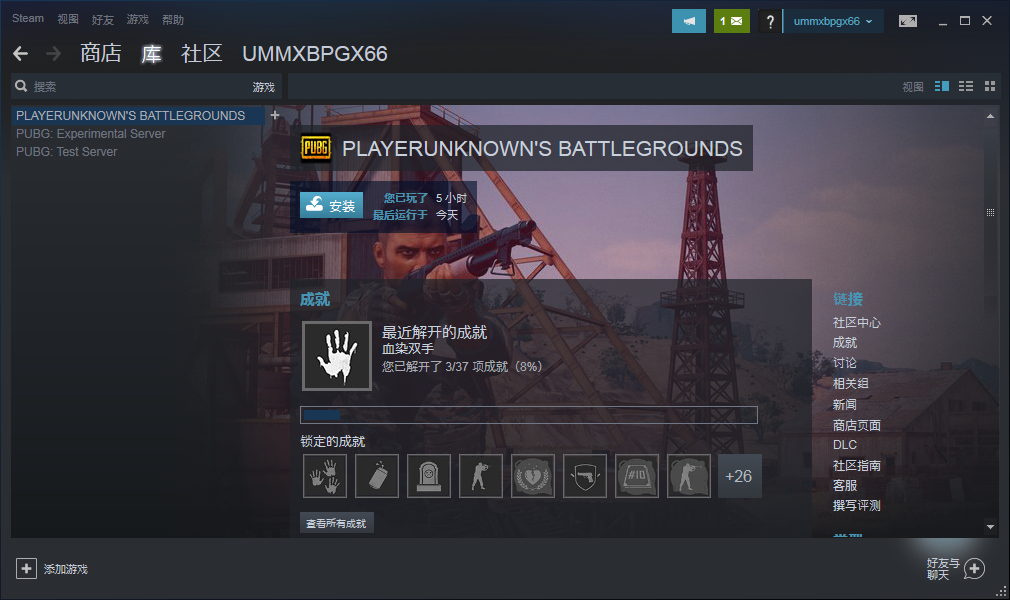
Task: Go forward with the right arrow
Action: pos(53,53)
